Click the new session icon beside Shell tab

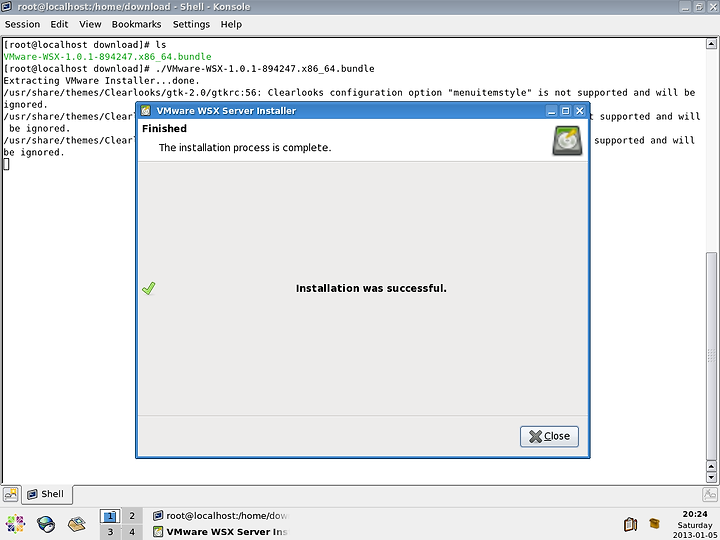click(11, 494)
